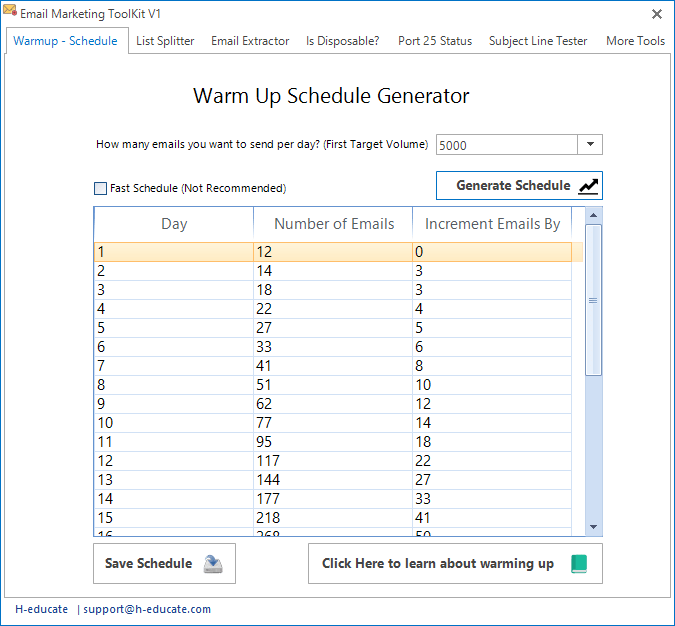
Task: Close the Email Marketing ToolKit window
Action: [x=656, y=14]
